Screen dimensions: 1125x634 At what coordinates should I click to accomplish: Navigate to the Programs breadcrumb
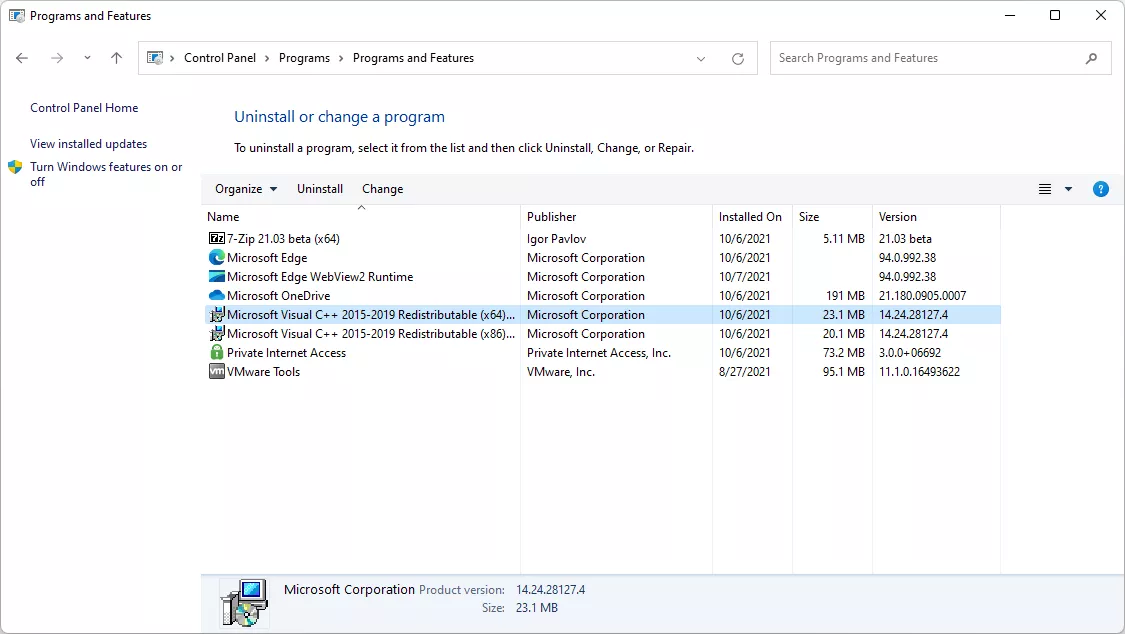(x=304, y=58)
